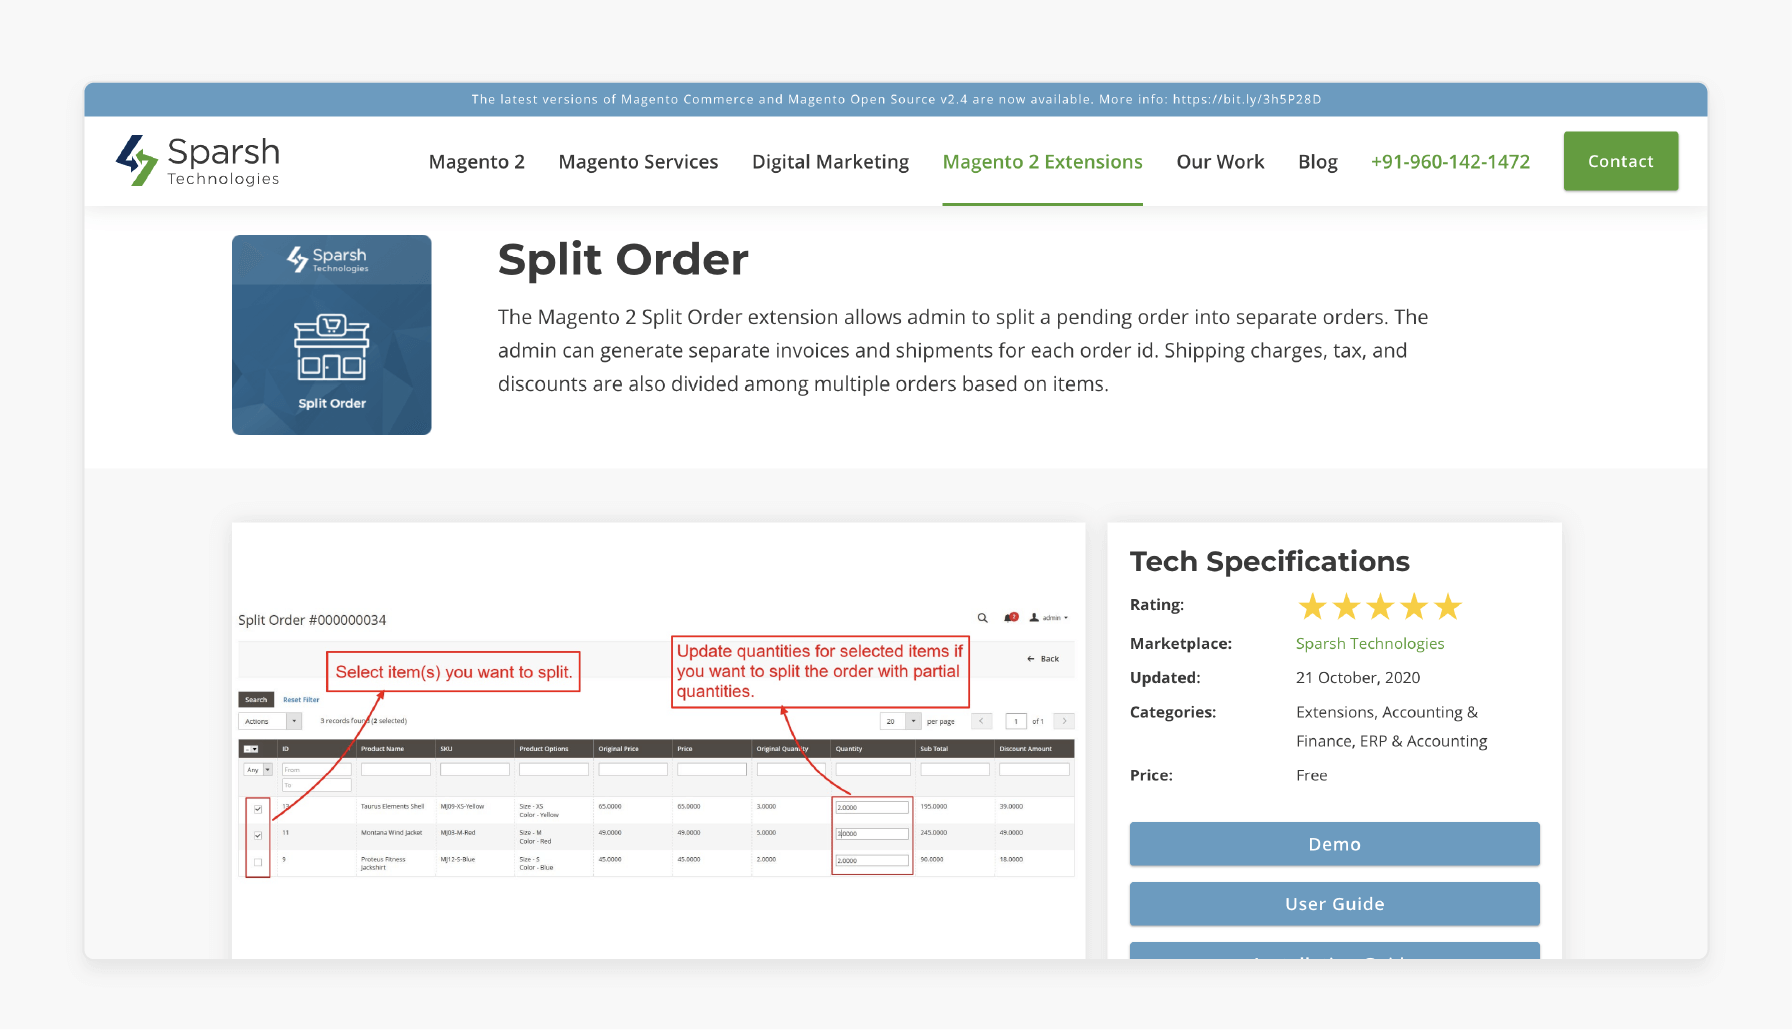Go to previous grid page arrow

pyautogui.click(x=983, y=721)
